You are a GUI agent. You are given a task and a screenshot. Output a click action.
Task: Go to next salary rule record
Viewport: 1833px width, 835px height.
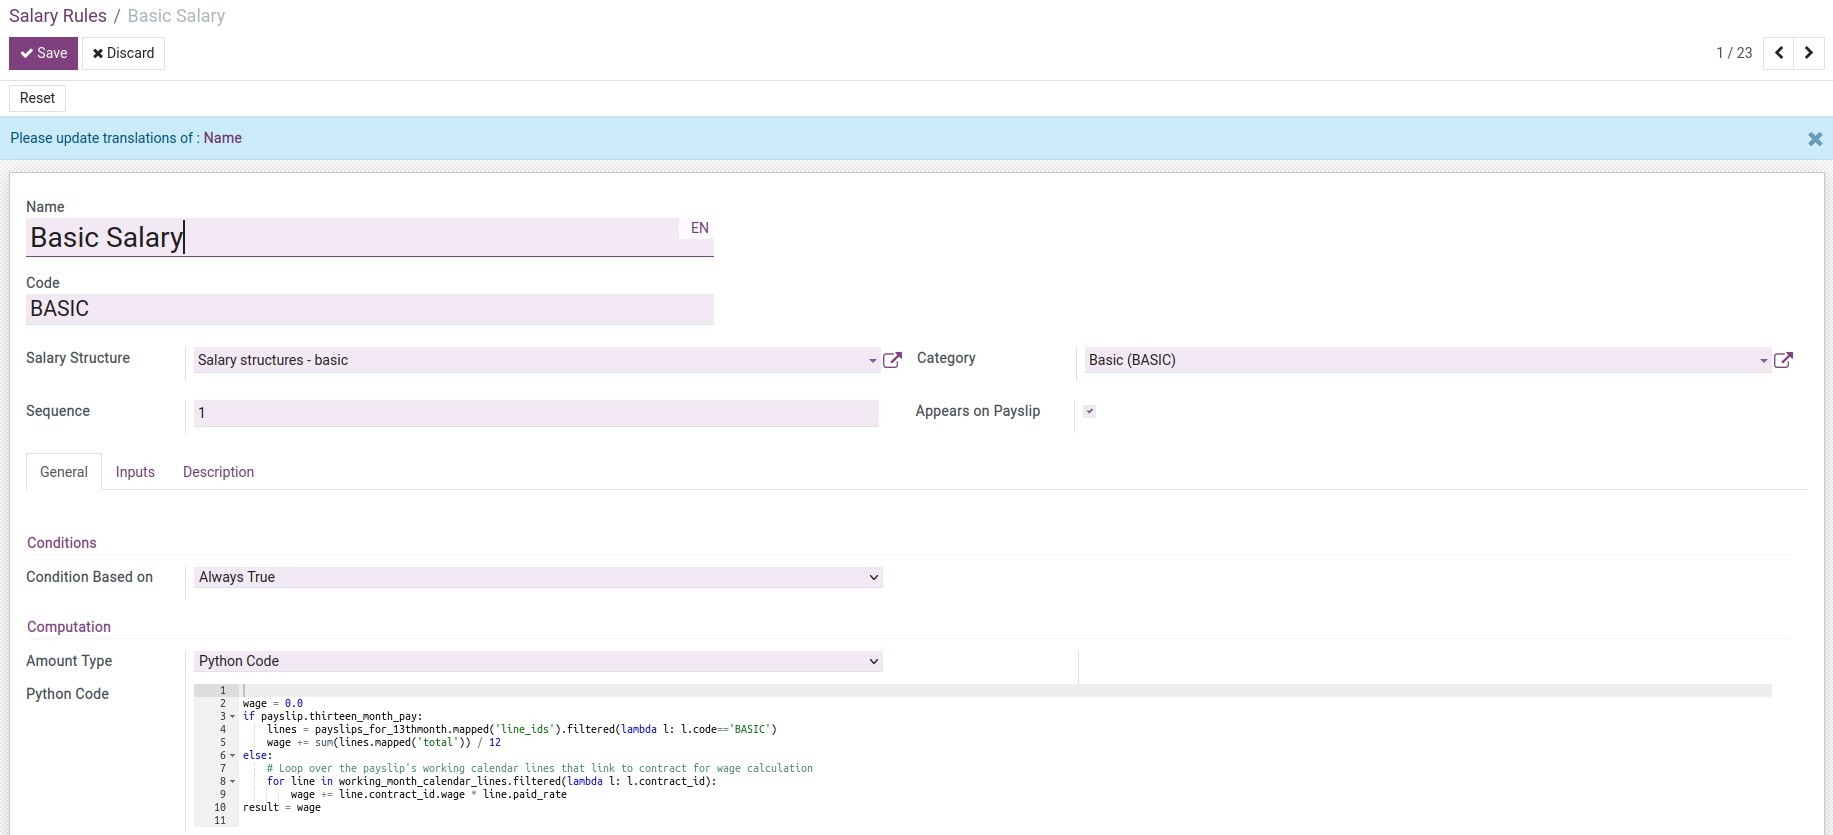pyautogui.click(x=1808, y=53)
